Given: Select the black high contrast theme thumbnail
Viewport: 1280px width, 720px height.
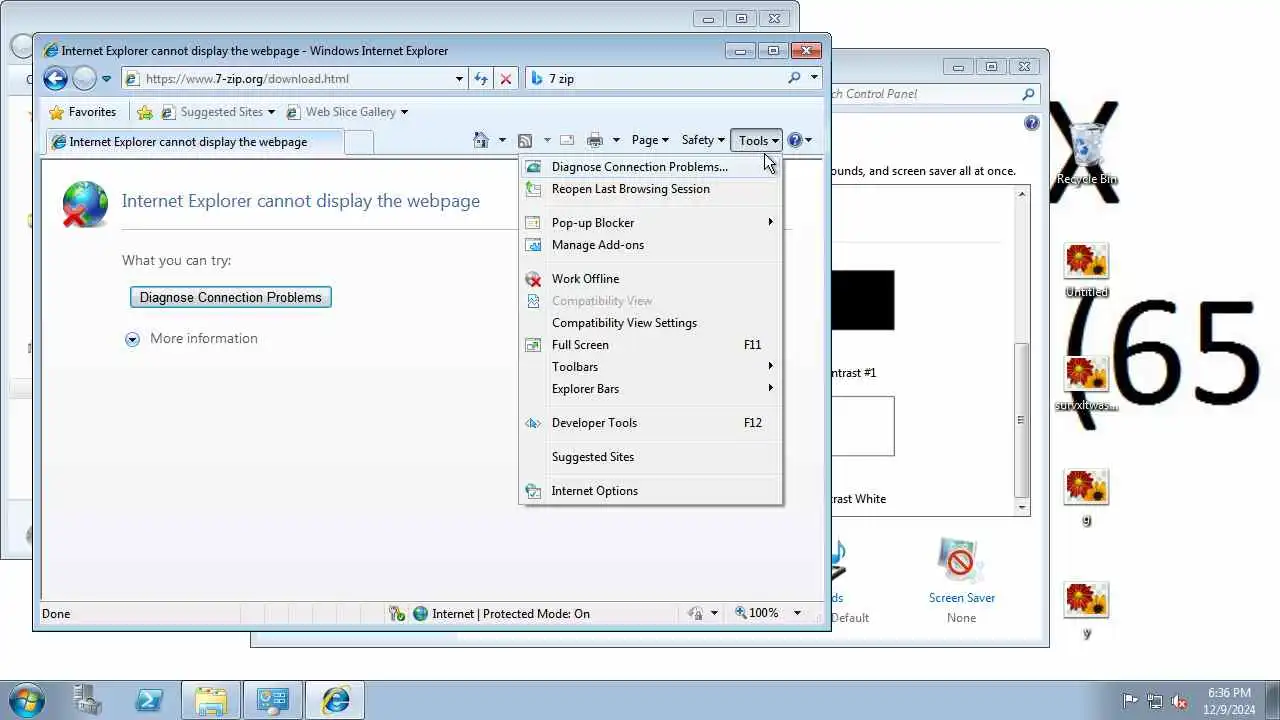Looking at the screenshot, I should pyautogui.click(x=863, y=300).
